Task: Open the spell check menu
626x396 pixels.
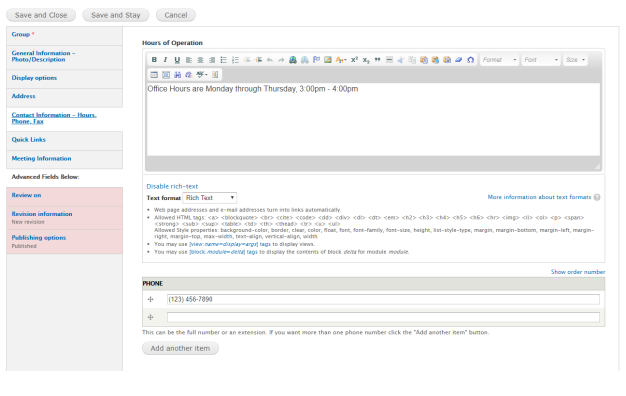Action: coord(202,75)
